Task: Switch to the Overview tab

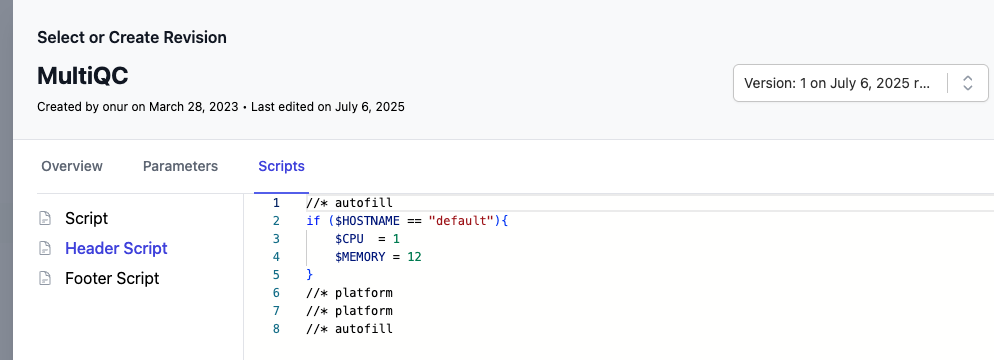Action: pyautogui.click(x=72, y=166)
